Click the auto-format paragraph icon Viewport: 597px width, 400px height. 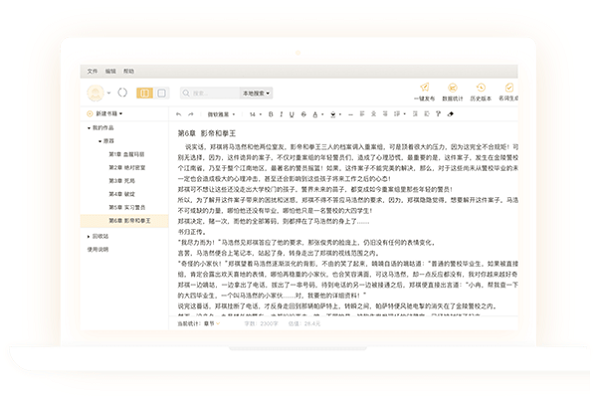[438, 114]
